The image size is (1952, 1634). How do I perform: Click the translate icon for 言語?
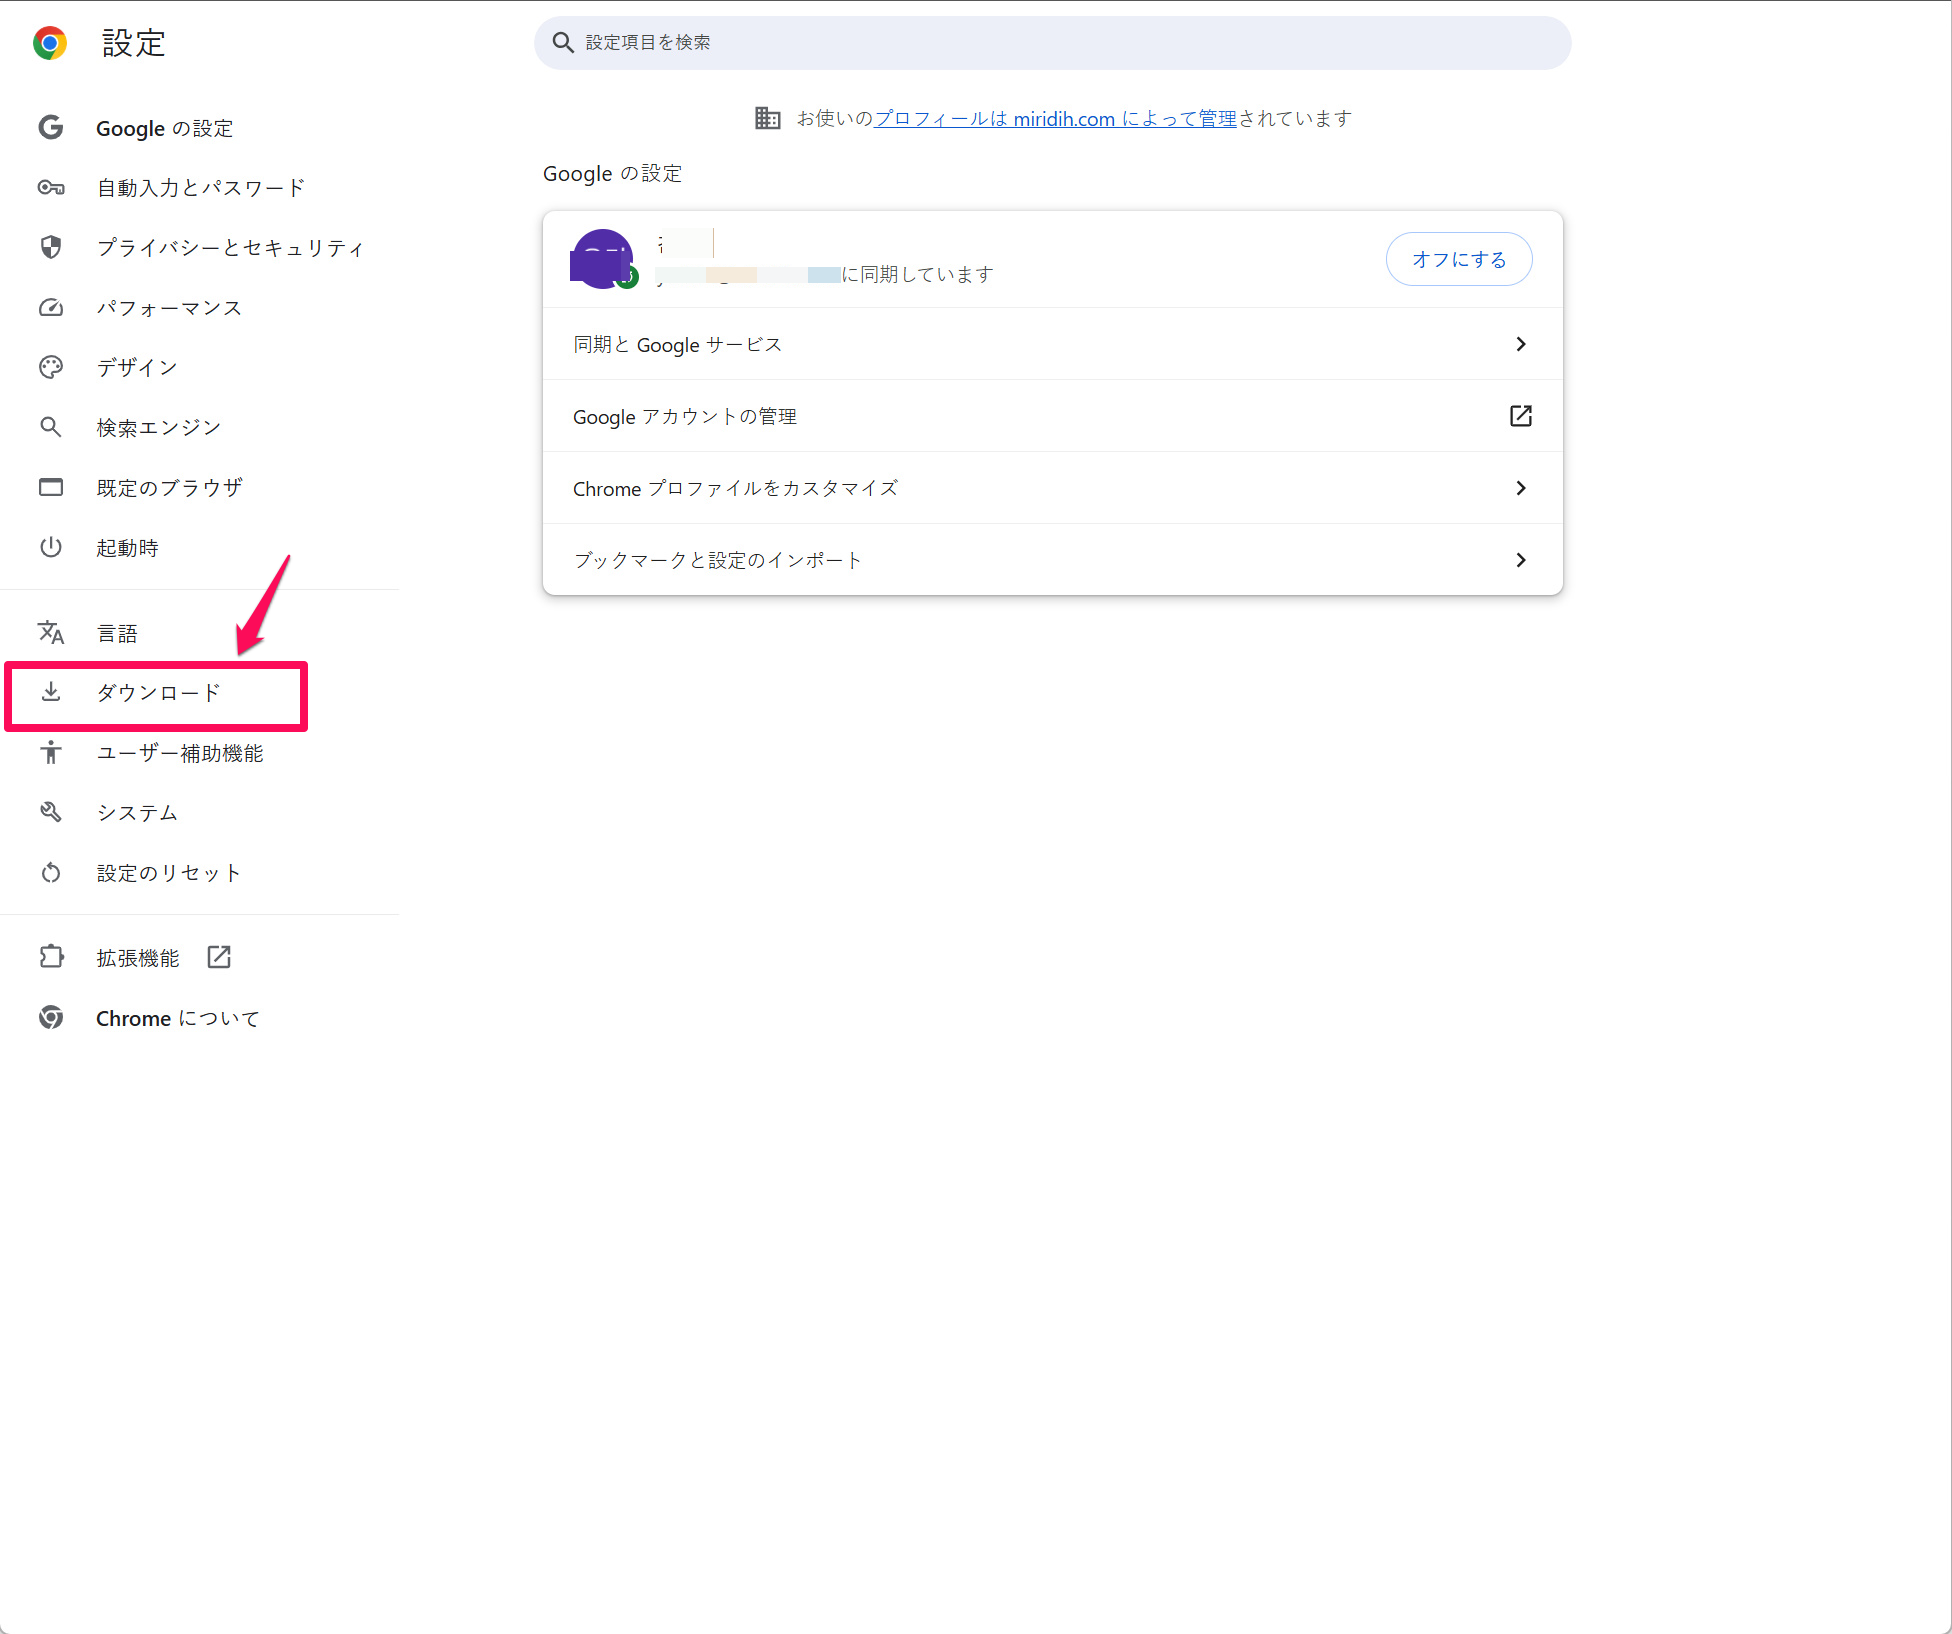51,632
